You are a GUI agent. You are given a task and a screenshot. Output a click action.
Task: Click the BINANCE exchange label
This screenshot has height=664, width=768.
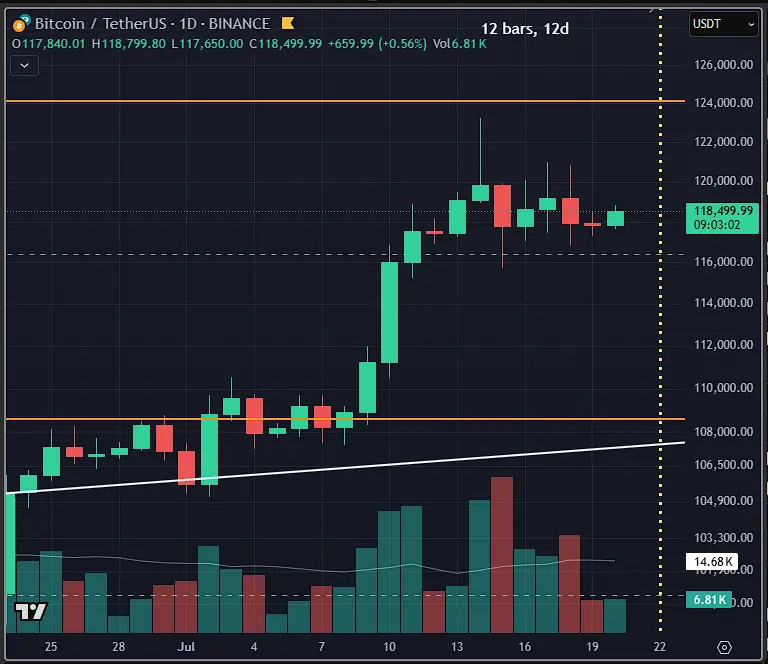coord(240,24)
